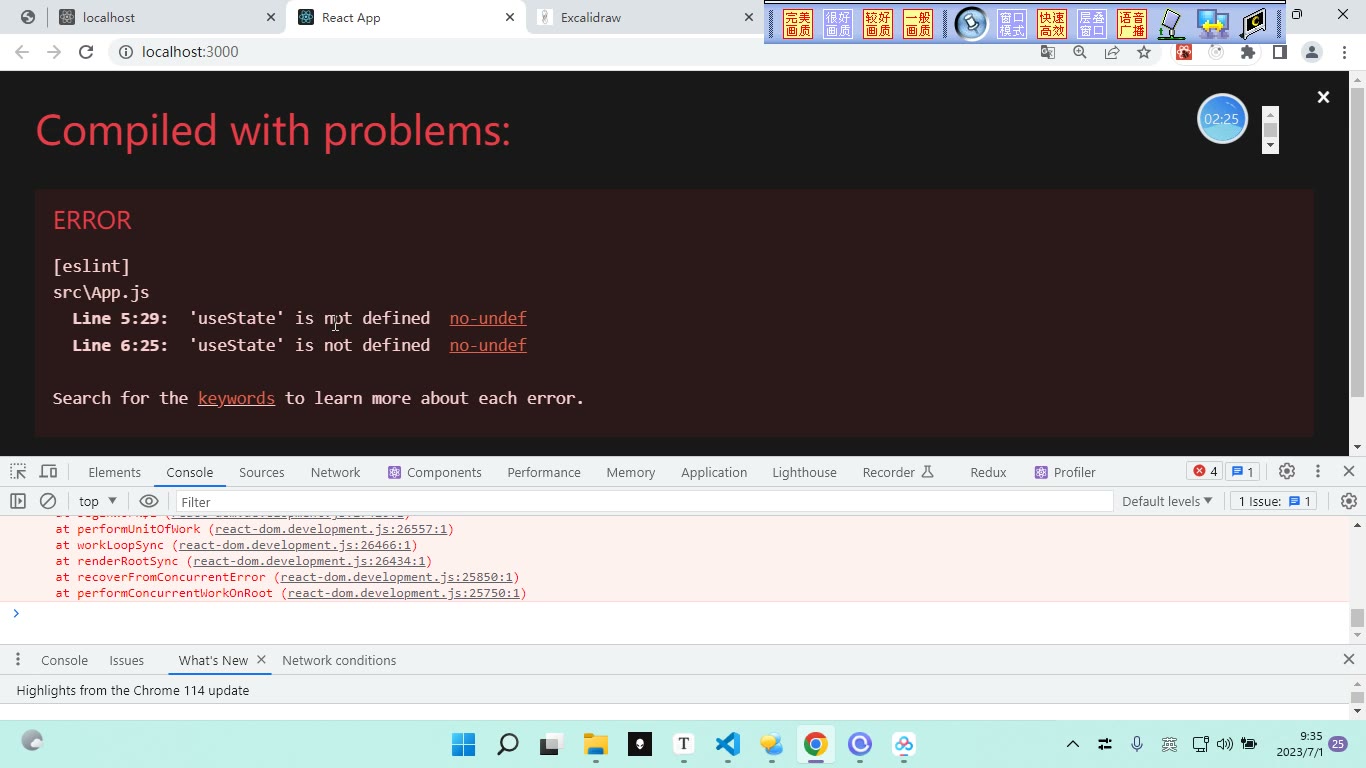This screenshot has height=768, width=1366.
Task: Switch to the Network tab in DevTools
Action: pyautogui.click(x=335, y=472)
